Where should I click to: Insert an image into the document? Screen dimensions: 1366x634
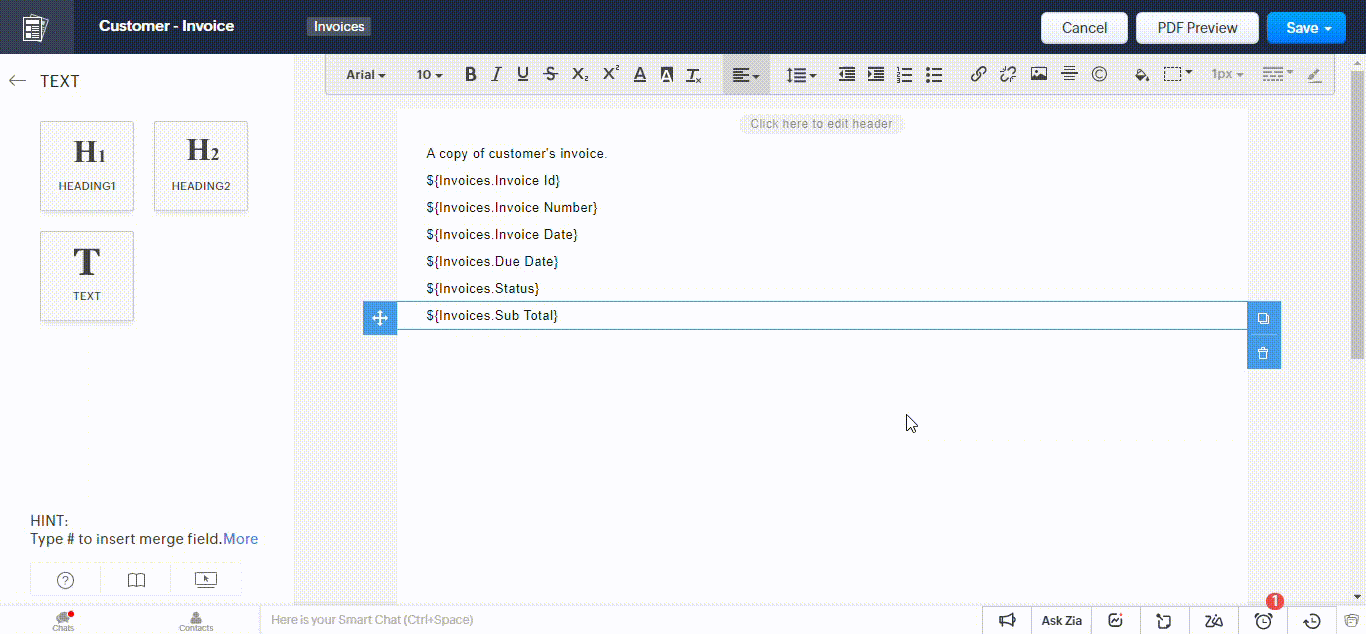point(1039,73)
